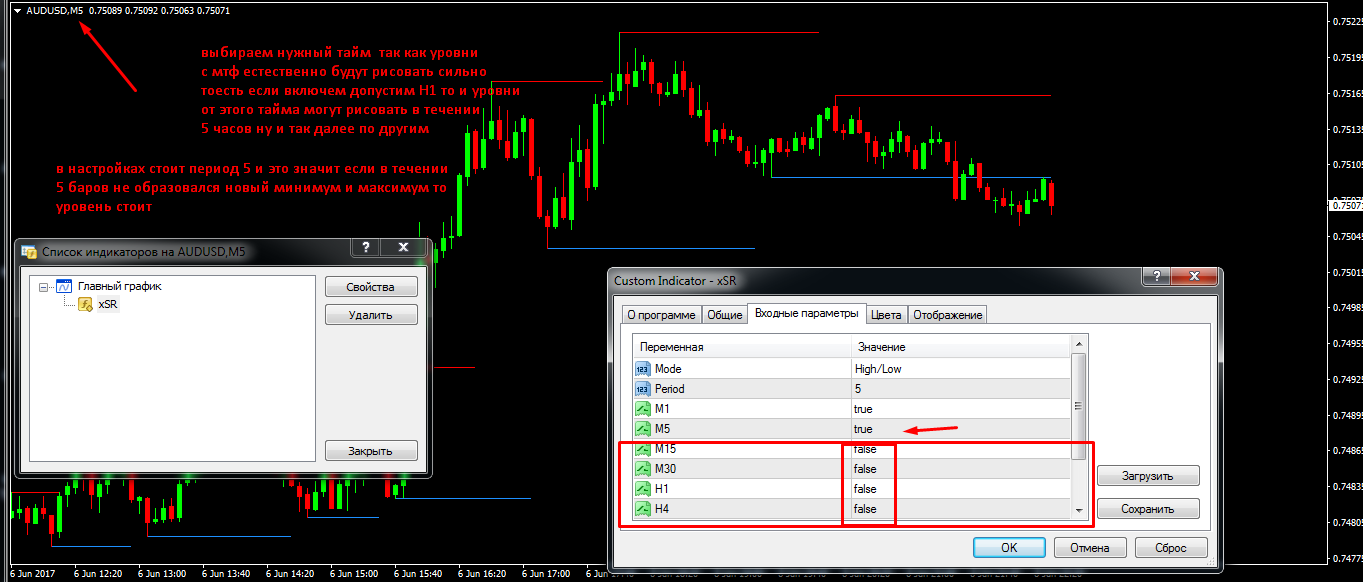The width and height of the screenshot is (1363, 582).
Task: Open the Отображение tab
Action: (947, 314)
